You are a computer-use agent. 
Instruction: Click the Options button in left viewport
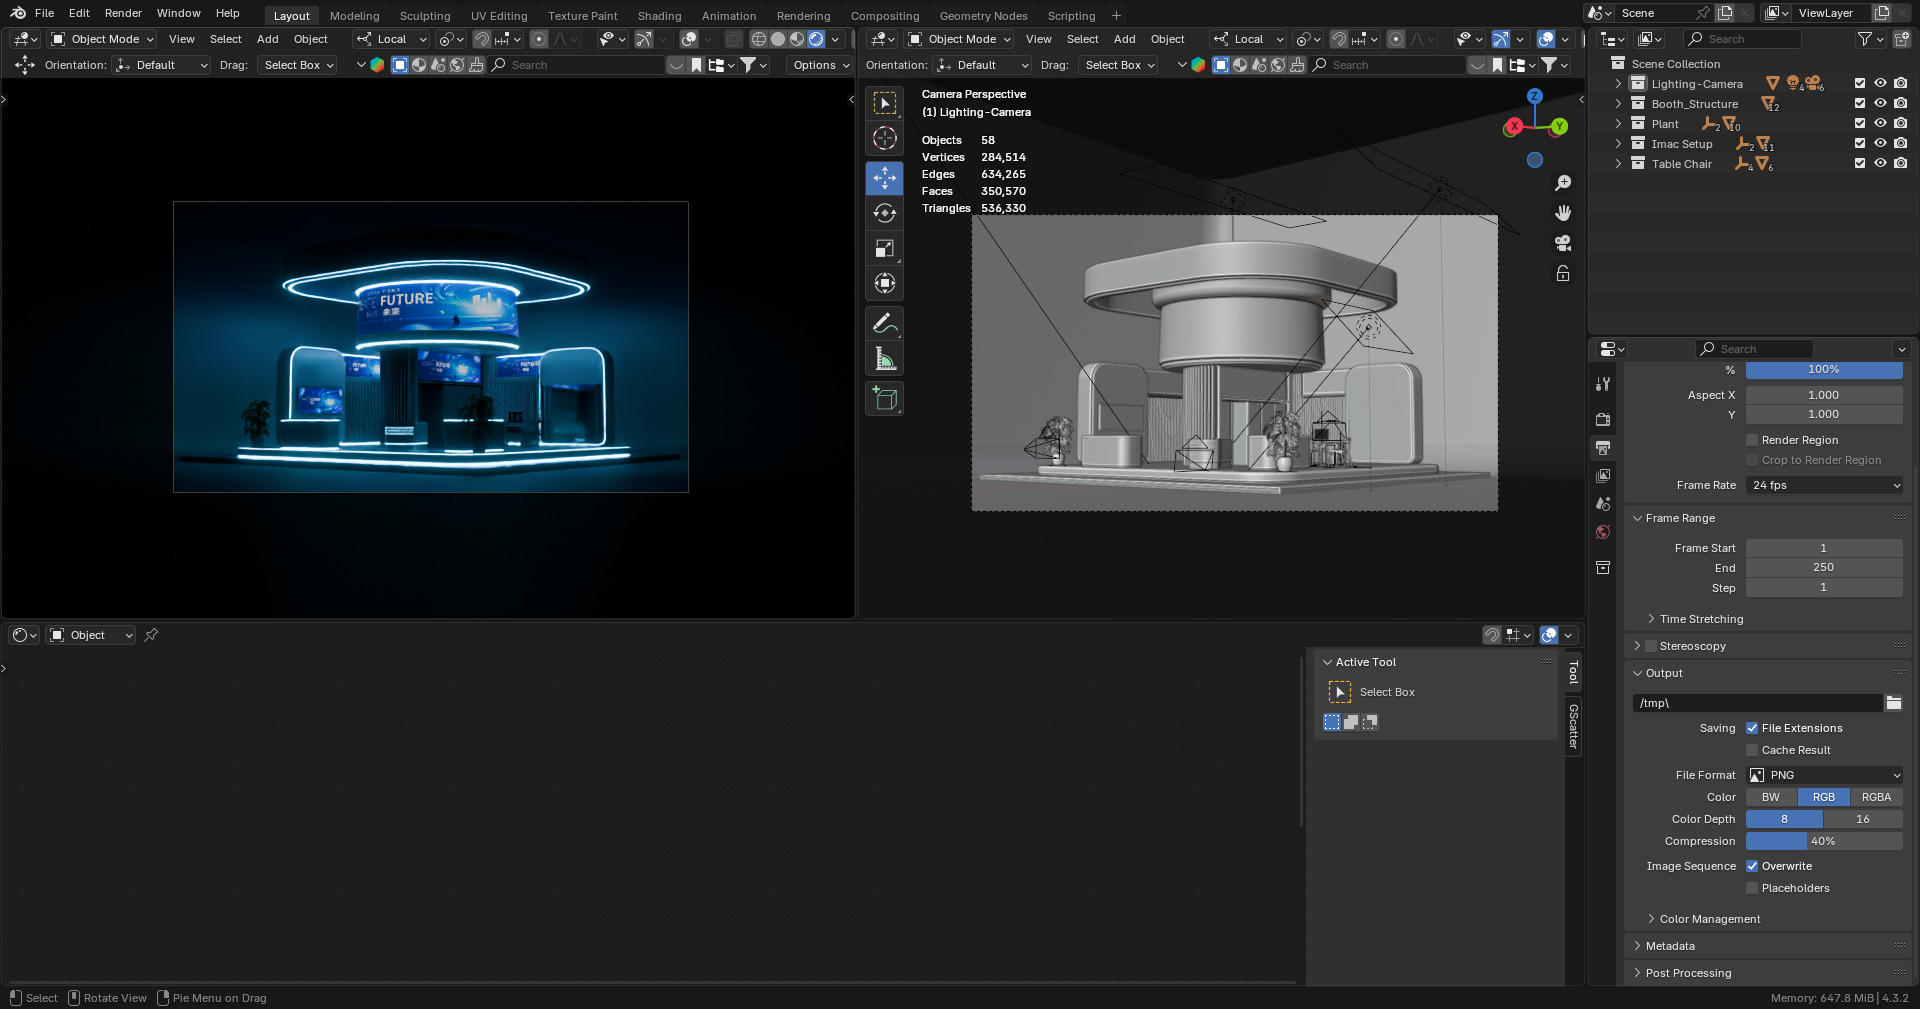[x=820, y=65]
